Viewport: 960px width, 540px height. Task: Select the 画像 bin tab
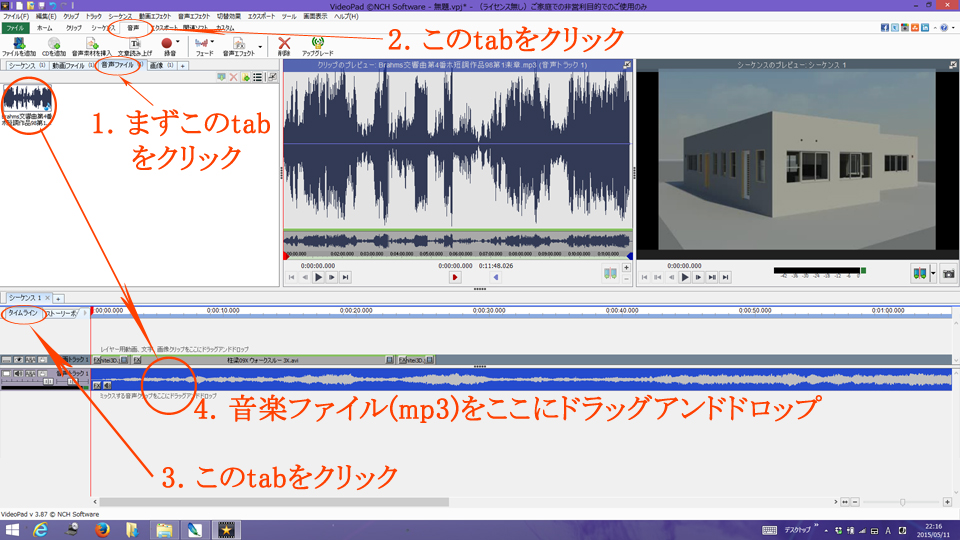click(x=162, y=66)
